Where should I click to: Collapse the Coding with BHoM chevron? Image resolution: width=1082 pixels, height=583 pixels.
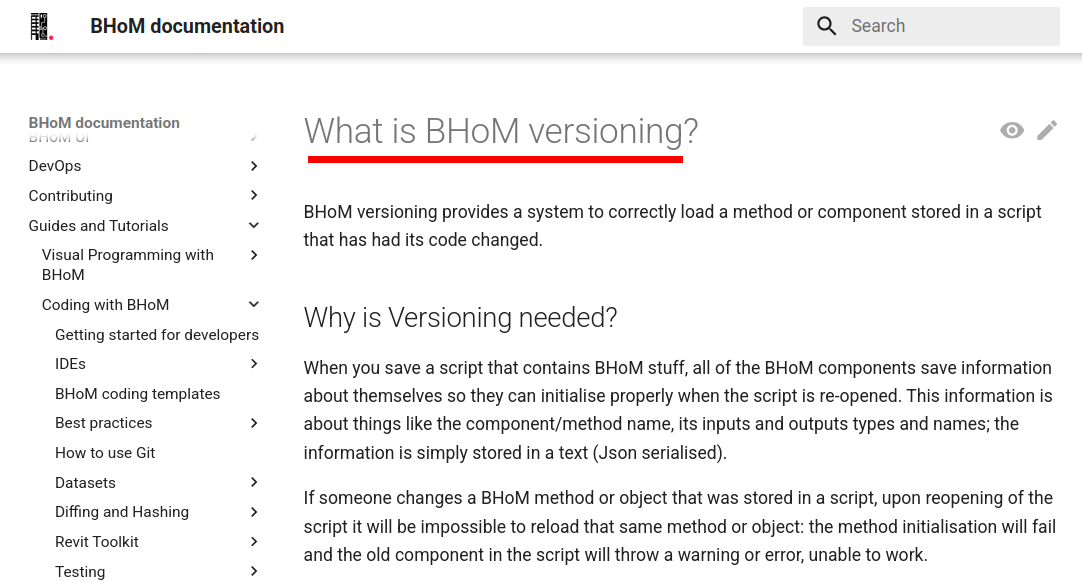[x=254, y=304]
